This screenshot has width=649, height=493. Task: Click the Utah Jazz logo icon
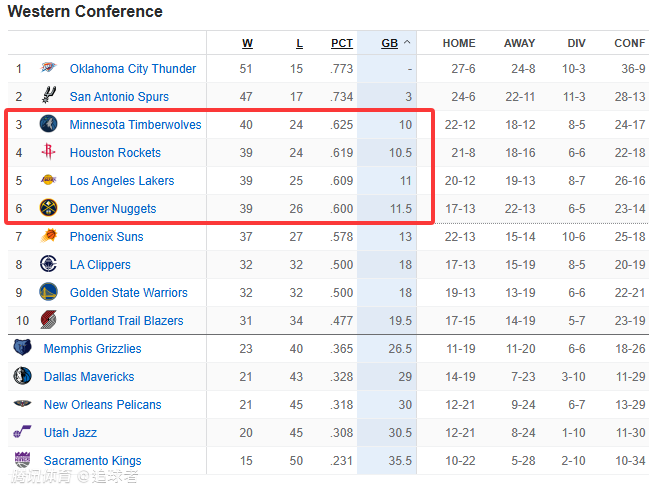(22, 433)
